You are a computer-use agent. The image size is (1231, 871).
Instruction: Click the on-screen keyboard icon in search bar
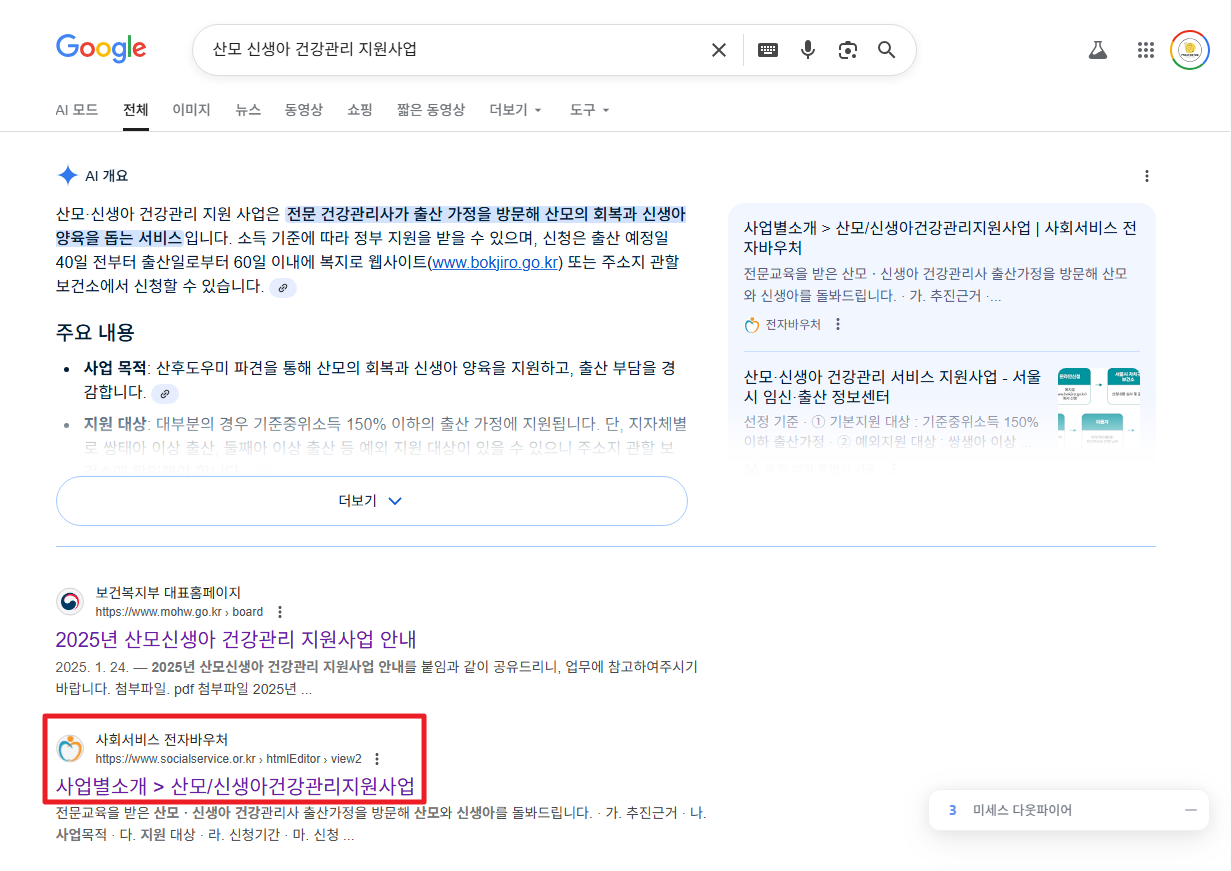pyautogui.click(x=767, y=49)
